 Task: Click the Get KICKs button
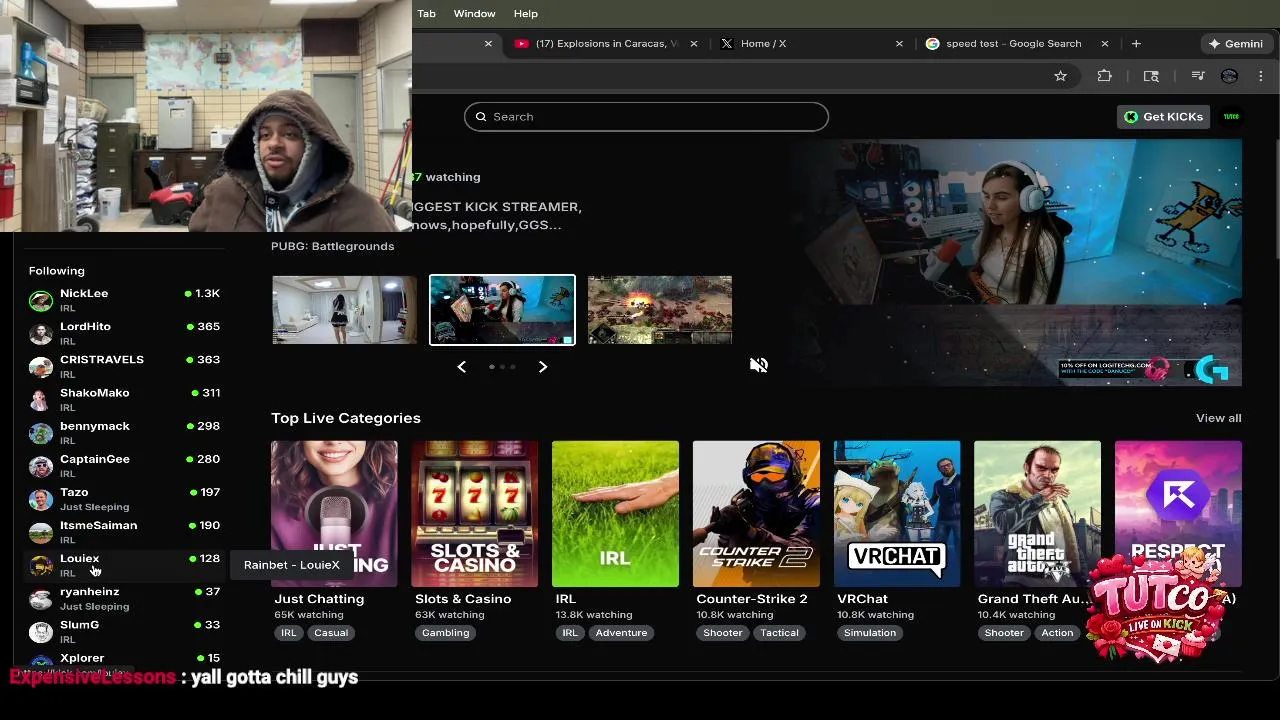[x=1164, y=117]
